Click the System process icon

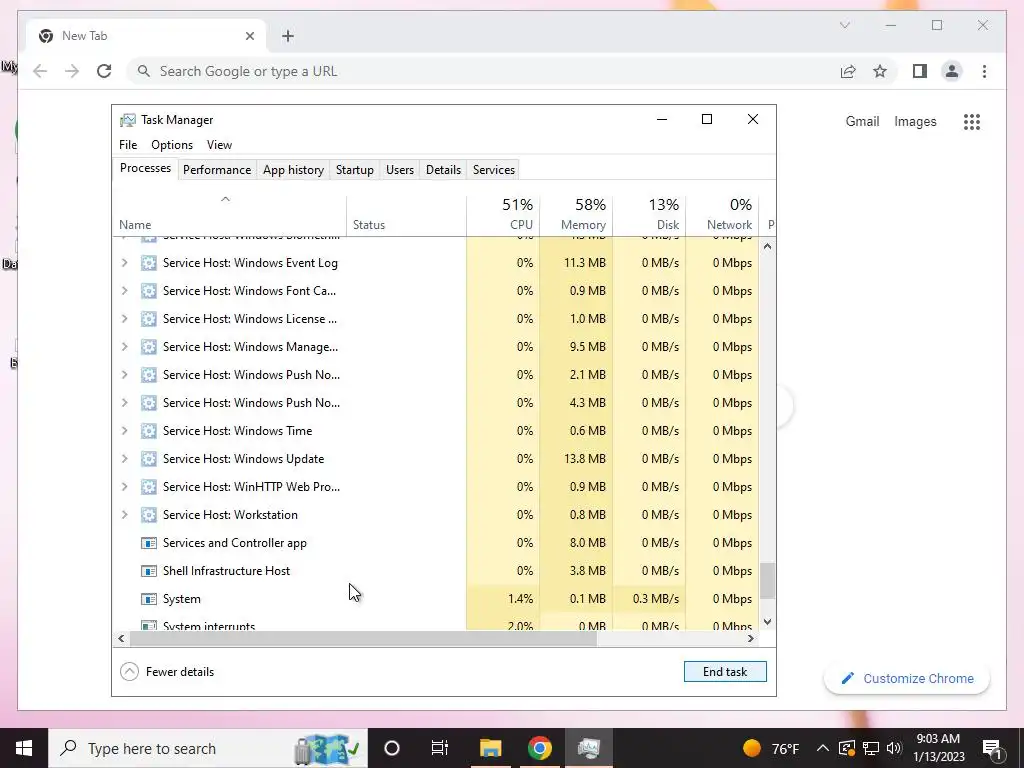(149, 600)
